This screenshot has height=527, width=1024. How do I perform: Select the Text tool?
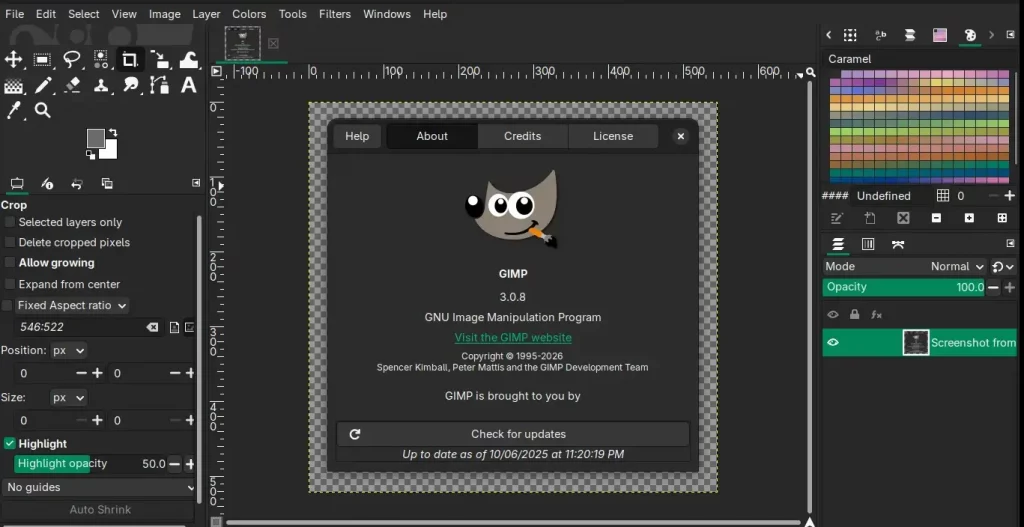[189, 86]
